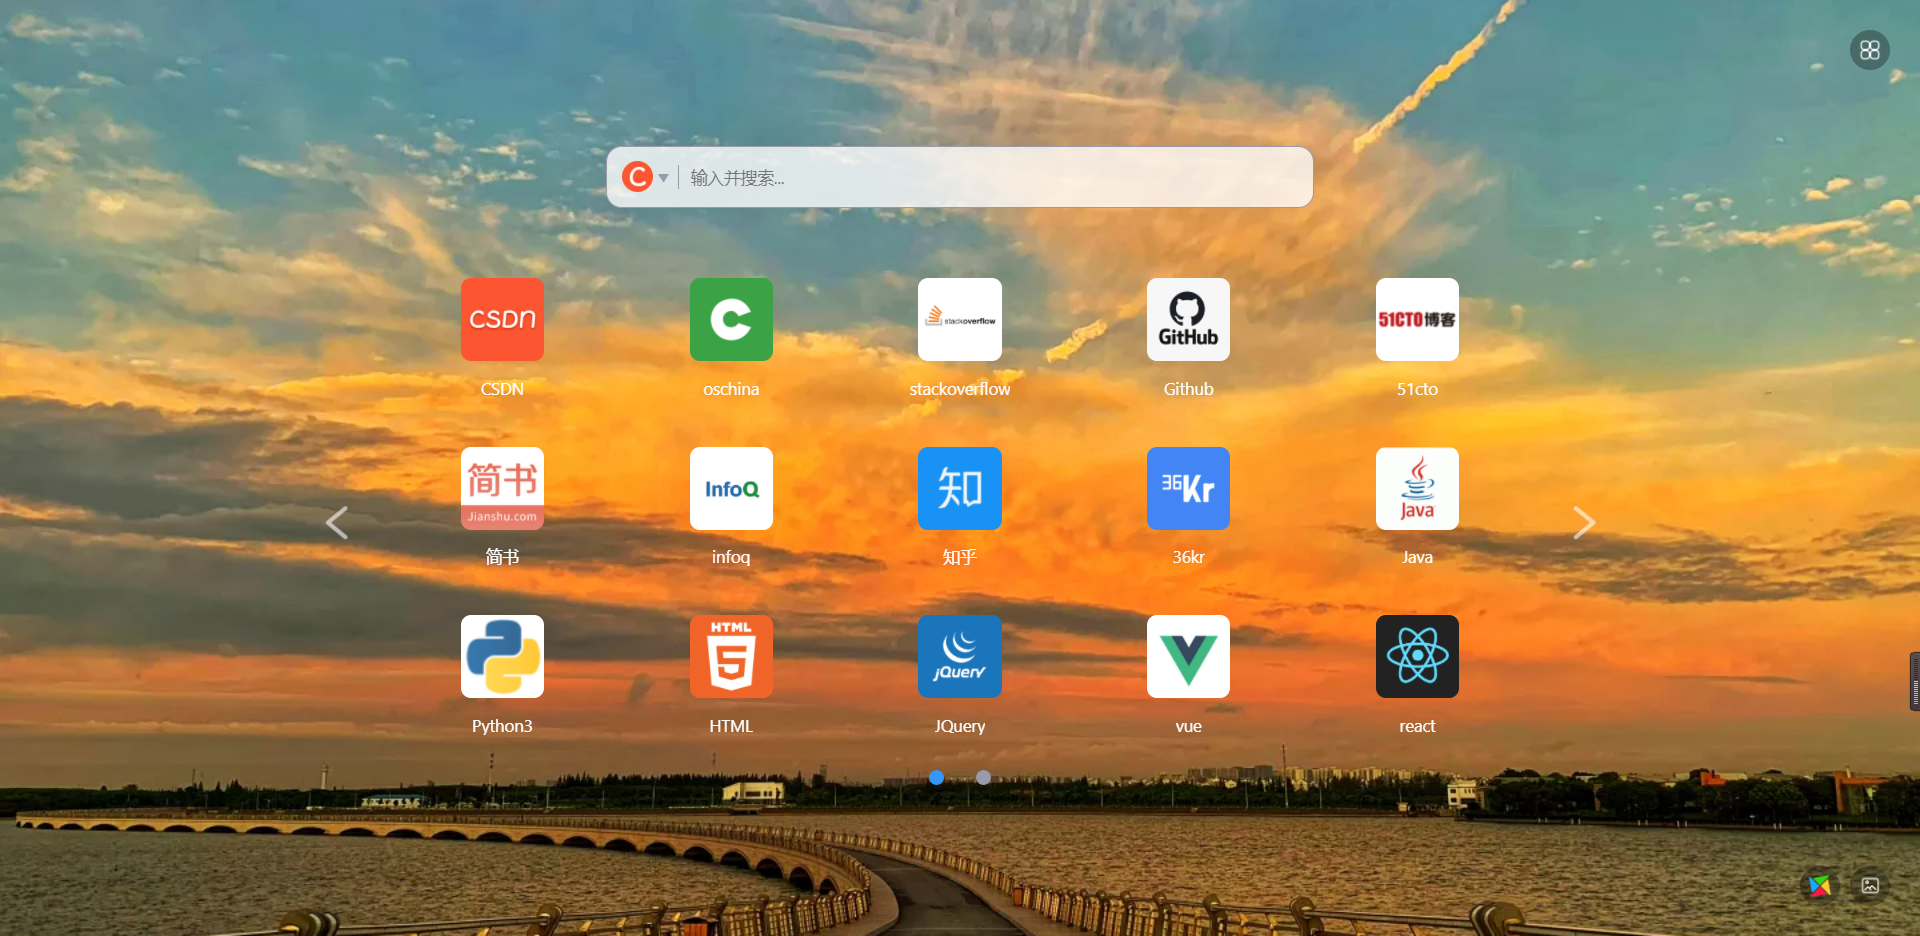Open the React shortcut icon
1920x936 pixels.
[1417, 656]
